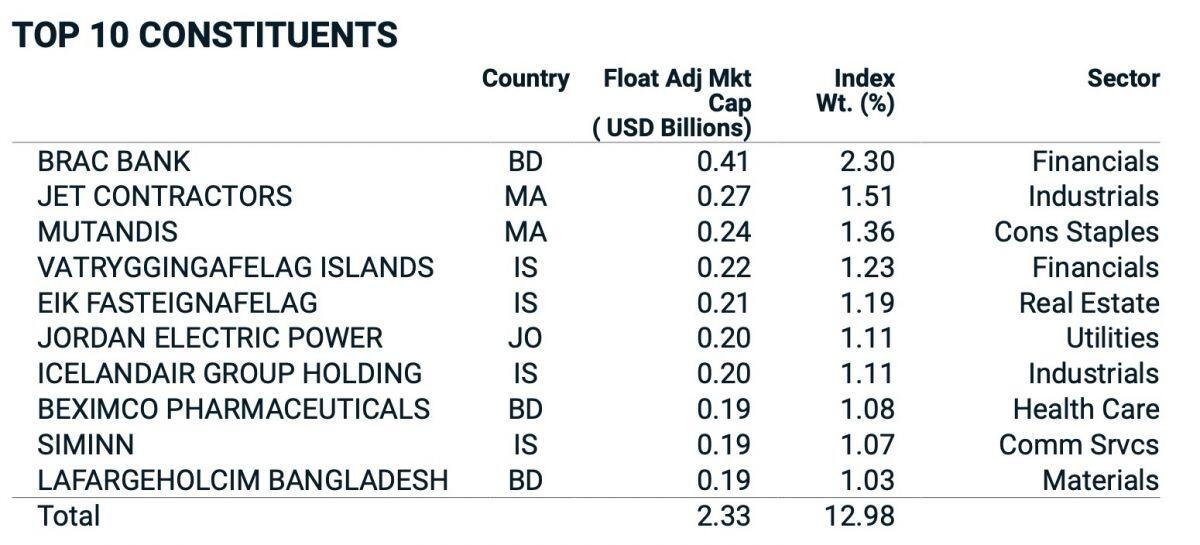Click the Total row label
1200x545 pixels.
[69, 516]
